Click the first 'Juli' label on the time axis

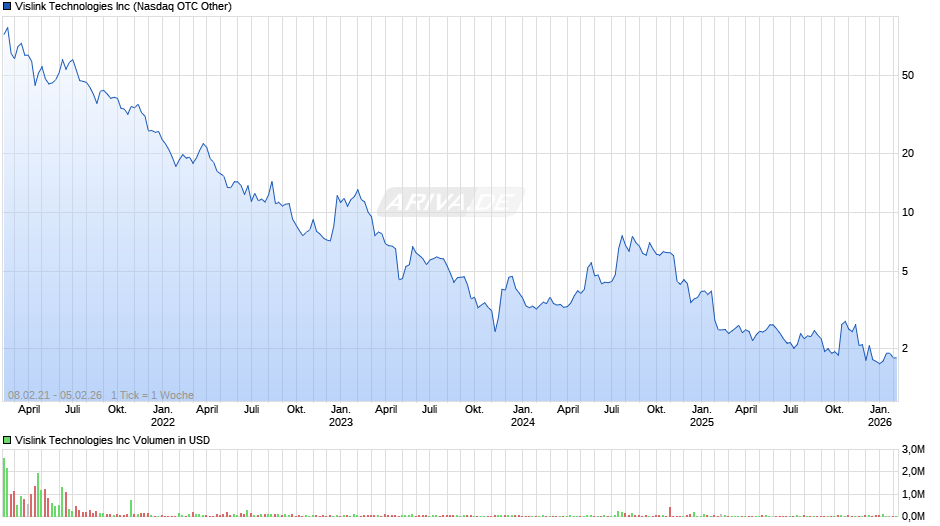[73, 410]
